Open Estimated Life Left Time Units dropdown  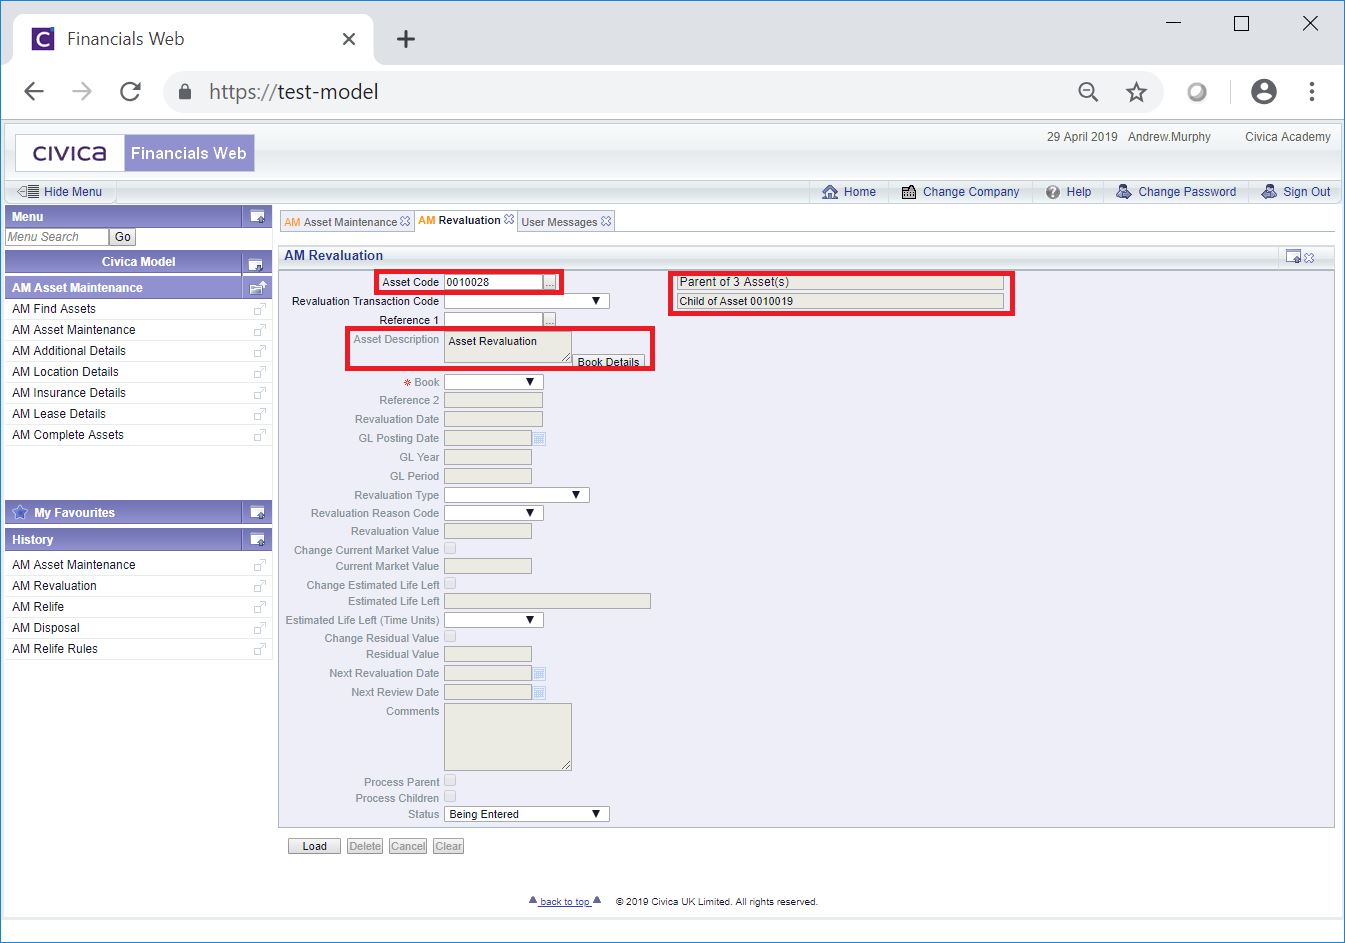(x=494, y=620)
